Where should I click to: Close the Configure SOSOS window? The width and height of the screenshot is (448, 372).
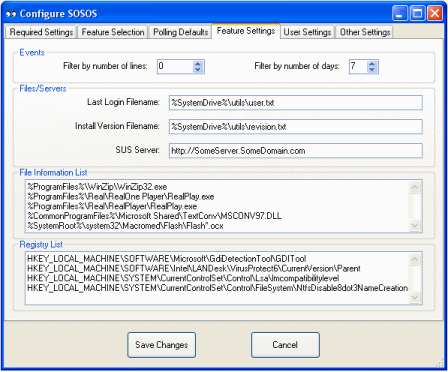point(435,14)
